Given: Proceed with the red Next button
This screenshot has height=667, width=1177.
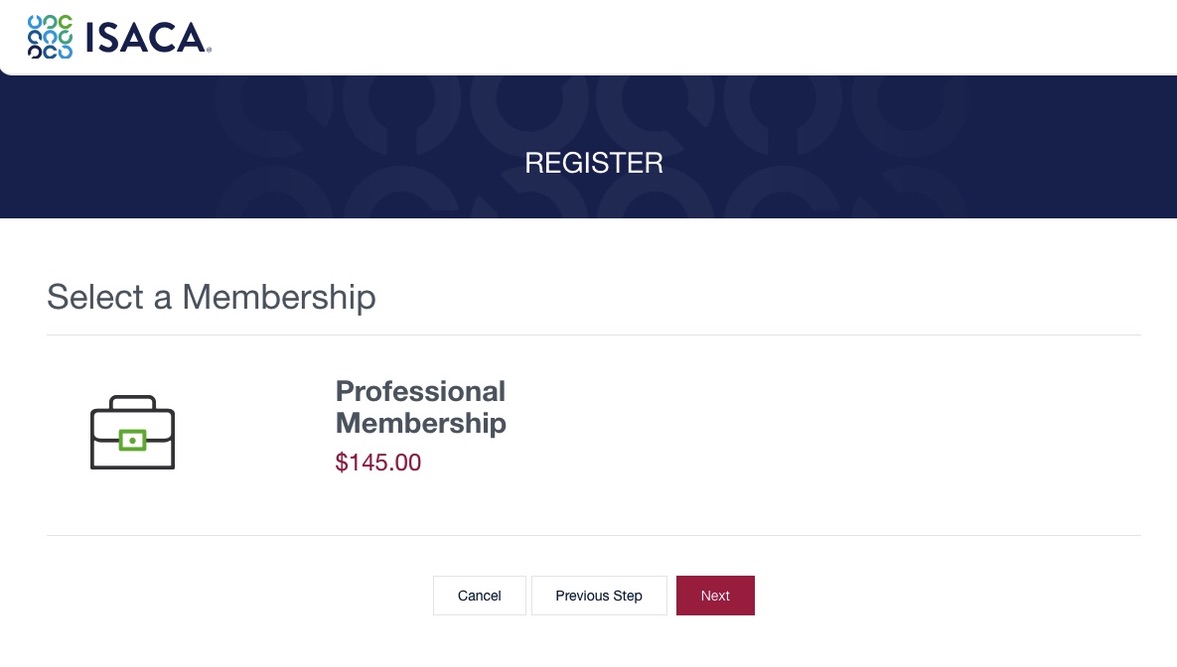Looking at the screenshot, I should (715, 596).
